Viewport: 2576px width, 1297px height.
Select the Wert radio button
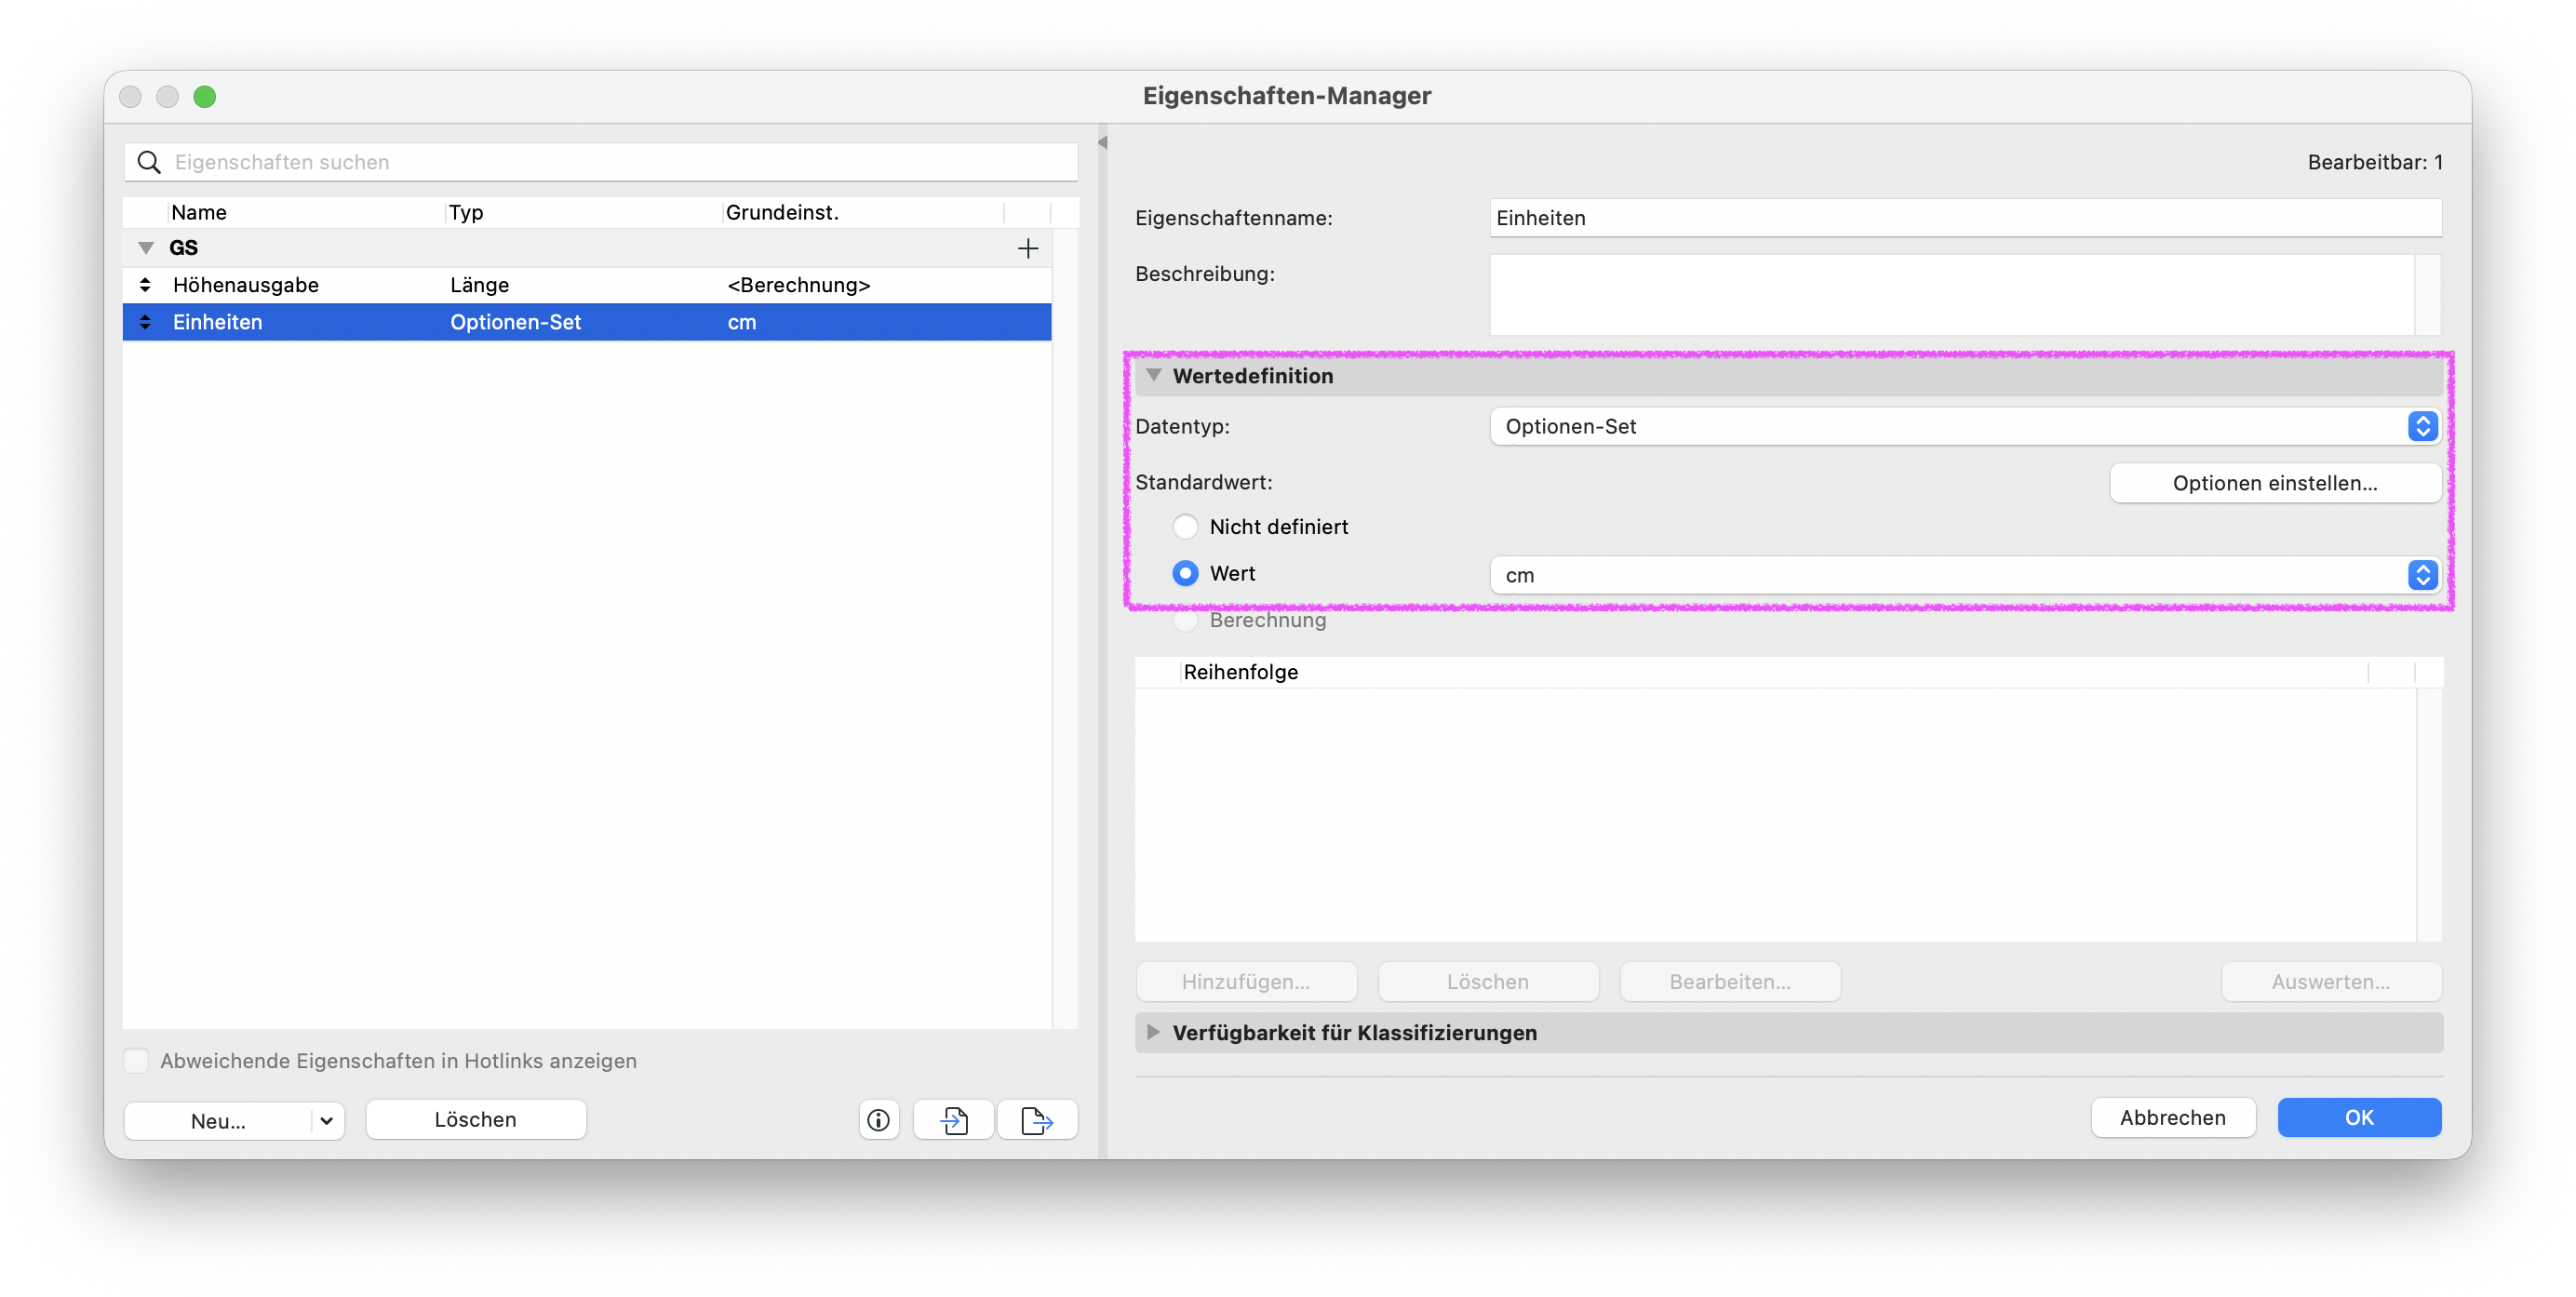pos(1185,573)
